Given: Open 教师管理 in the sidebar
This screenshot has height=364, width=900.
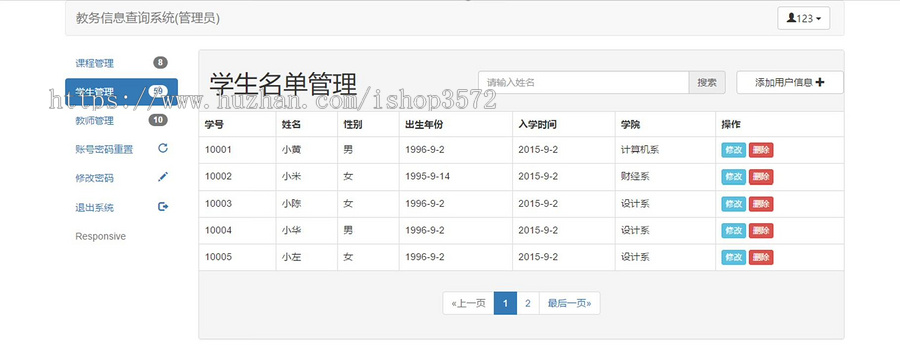Looking at the screenshot, I should tap(94, 121).
